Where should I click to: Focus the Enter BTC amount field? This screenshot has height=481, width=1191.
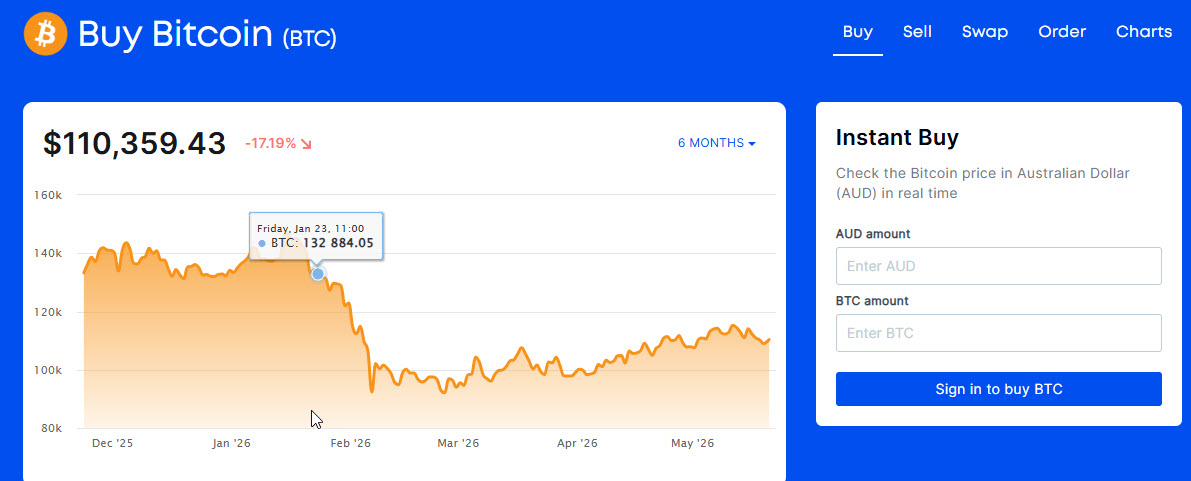[x=998, y=333]
